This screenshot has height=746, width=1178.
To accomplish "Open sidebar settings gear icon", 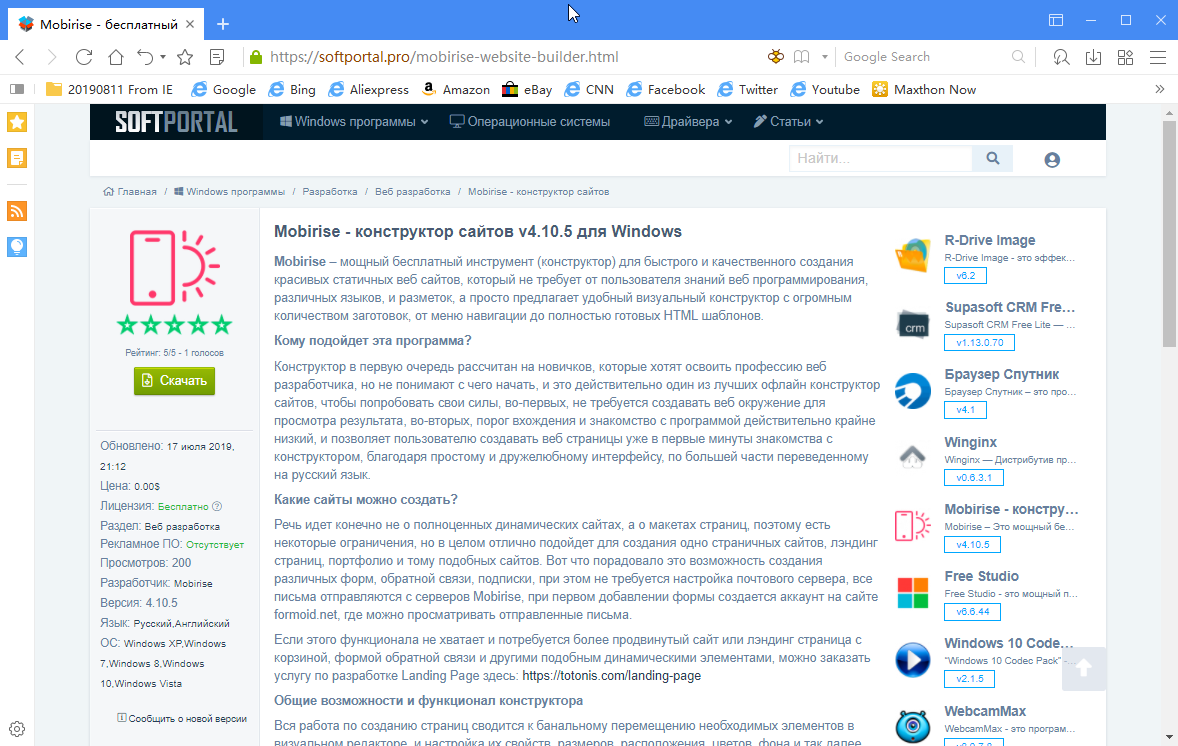I will (x=17, y=729).
